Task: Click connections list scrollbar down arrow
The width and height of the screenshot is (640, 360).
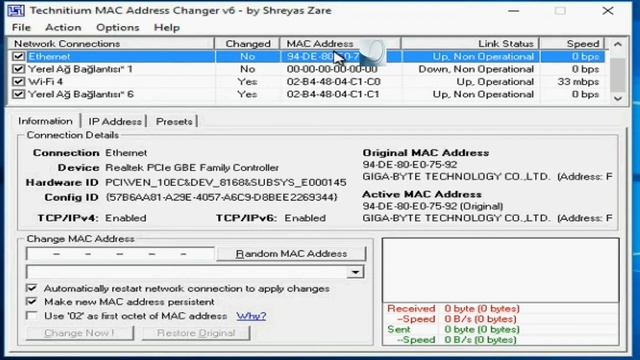Action: pos(618,98)
